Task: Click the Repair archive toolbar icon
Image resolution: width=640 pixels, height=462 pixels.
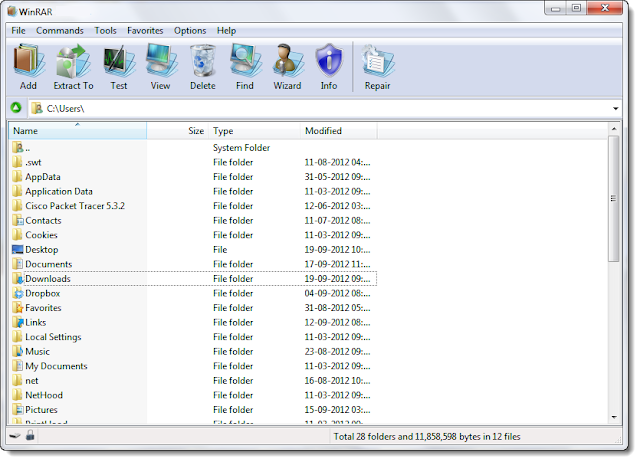Action: [378, 61]
